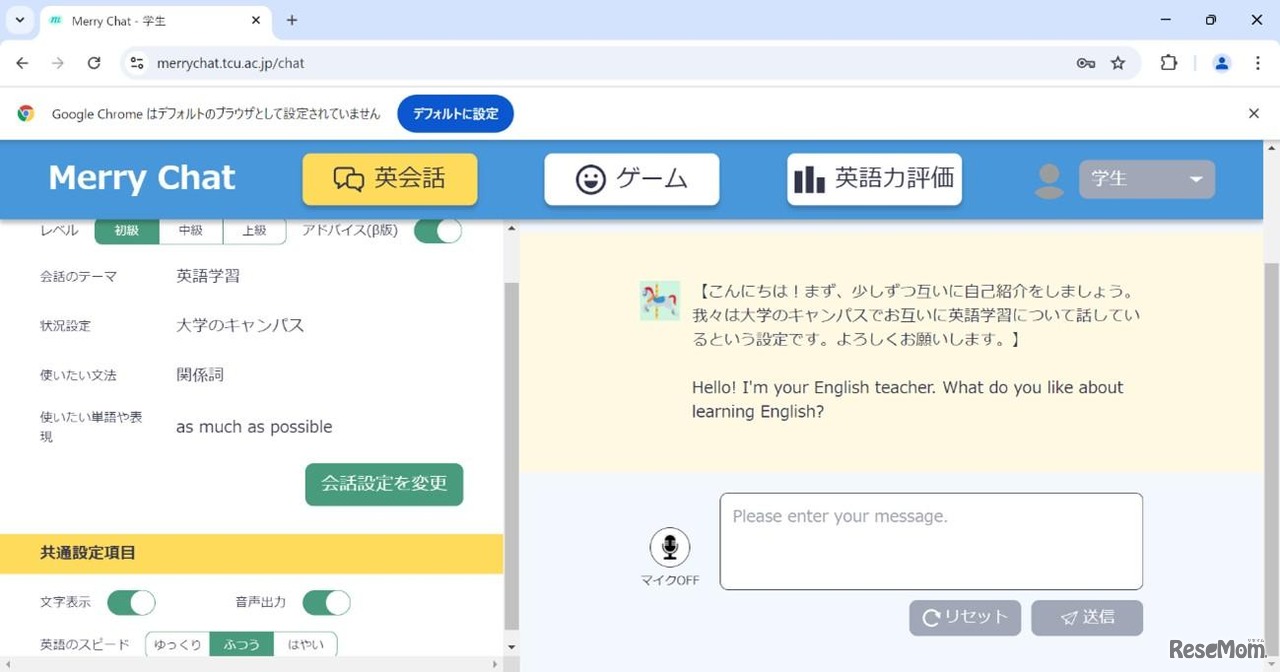Screen dimensions: 1280x672
Task: Close the Merry Chat browser tab
Action: pos(256,20)
